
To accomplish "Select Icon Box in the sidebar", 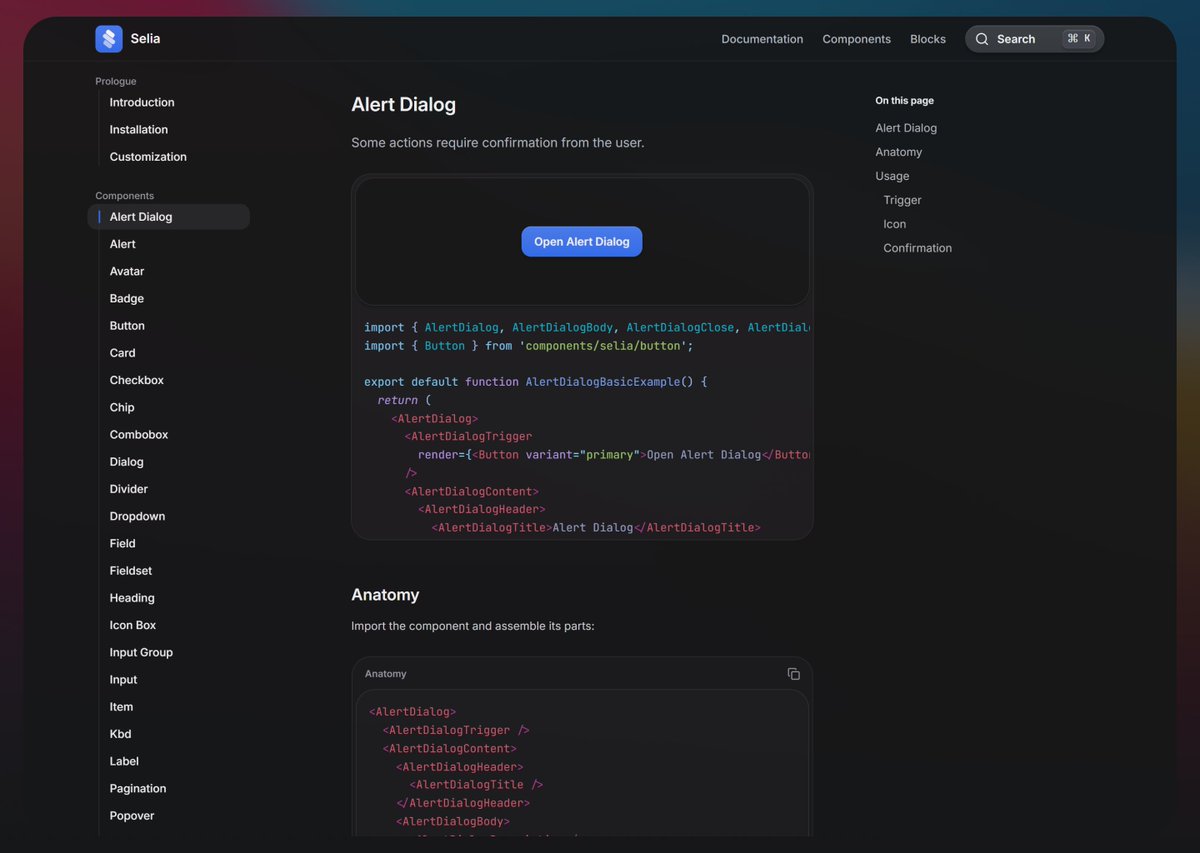I will pos(133,625).
